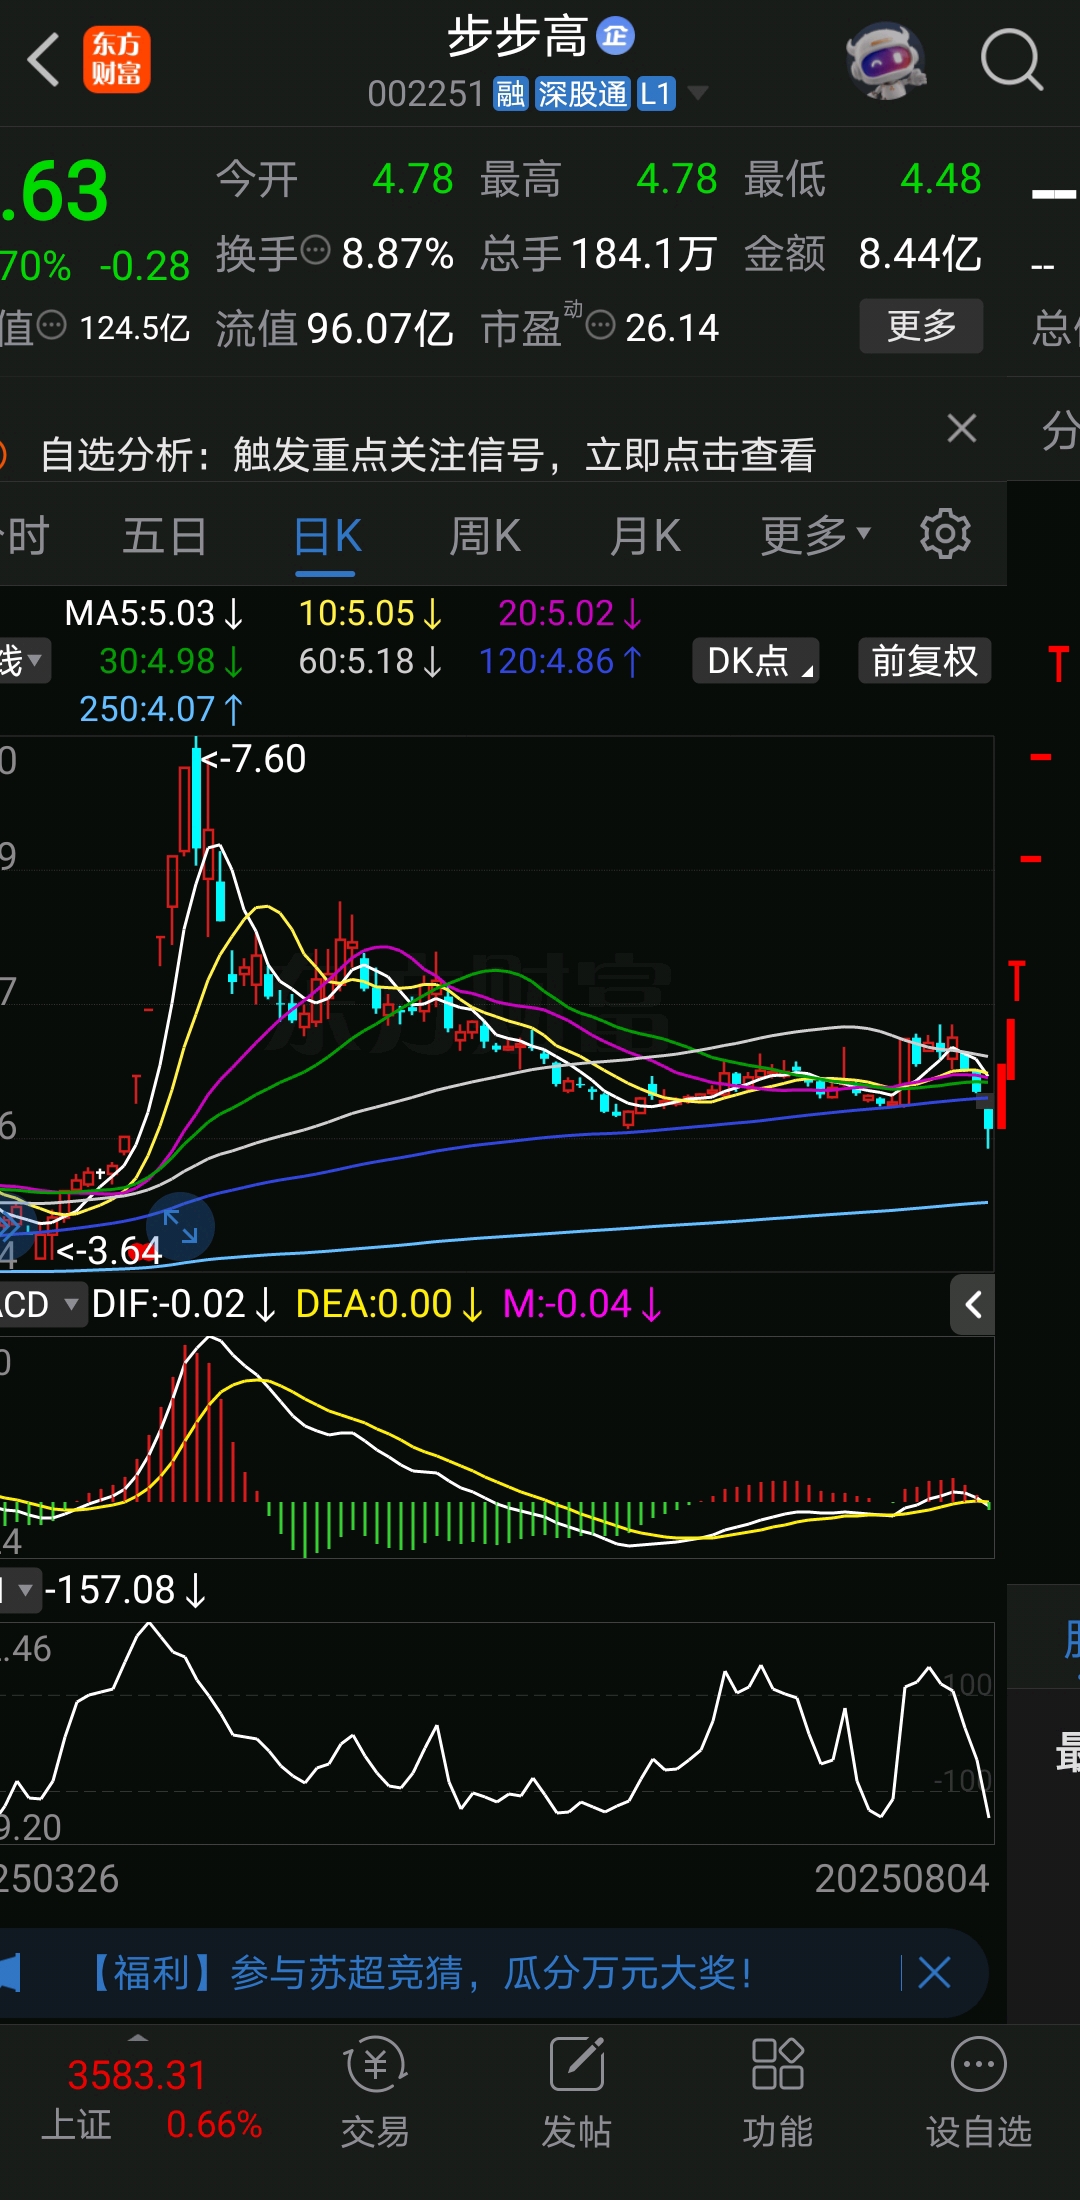Tap the DIF:-0.02 value
The height and width of the screenshot is (2200, 1080).
[183, 1304]
